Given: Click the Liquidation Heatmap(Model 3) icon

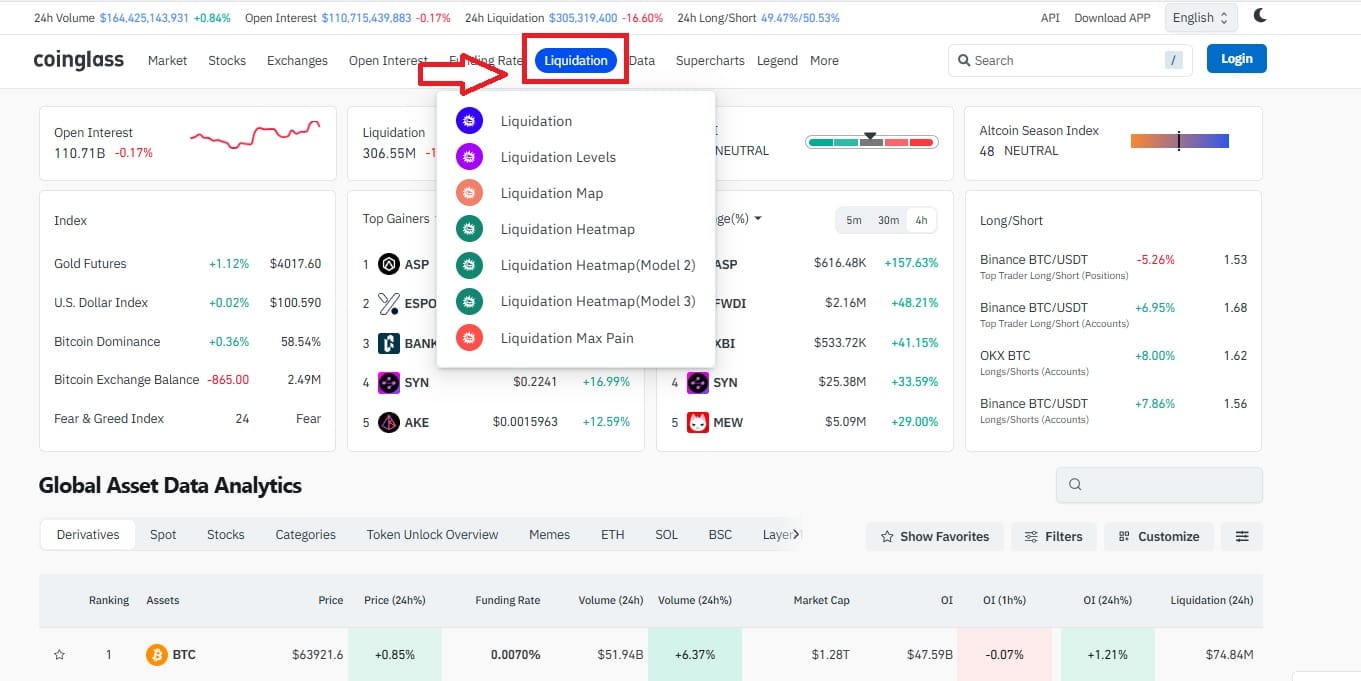Looking at the screenshot, I should 470,301.
